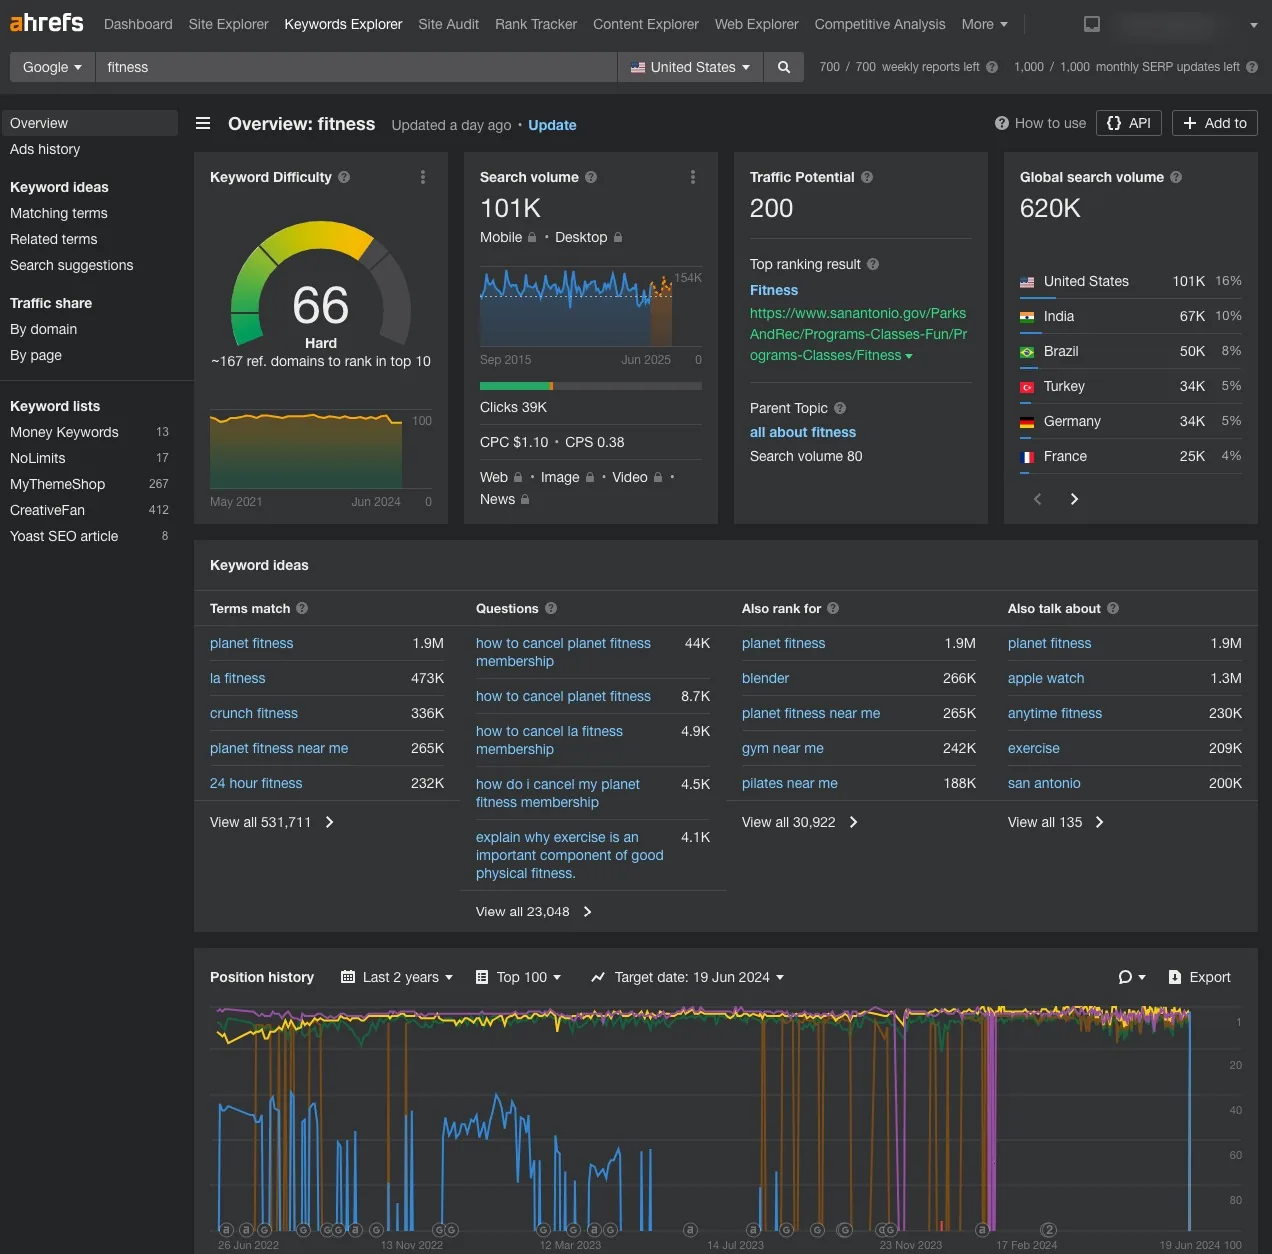Open the United States country selector
The width and height of the screenshot is (1272, 1254).
[x=689, y=67]
